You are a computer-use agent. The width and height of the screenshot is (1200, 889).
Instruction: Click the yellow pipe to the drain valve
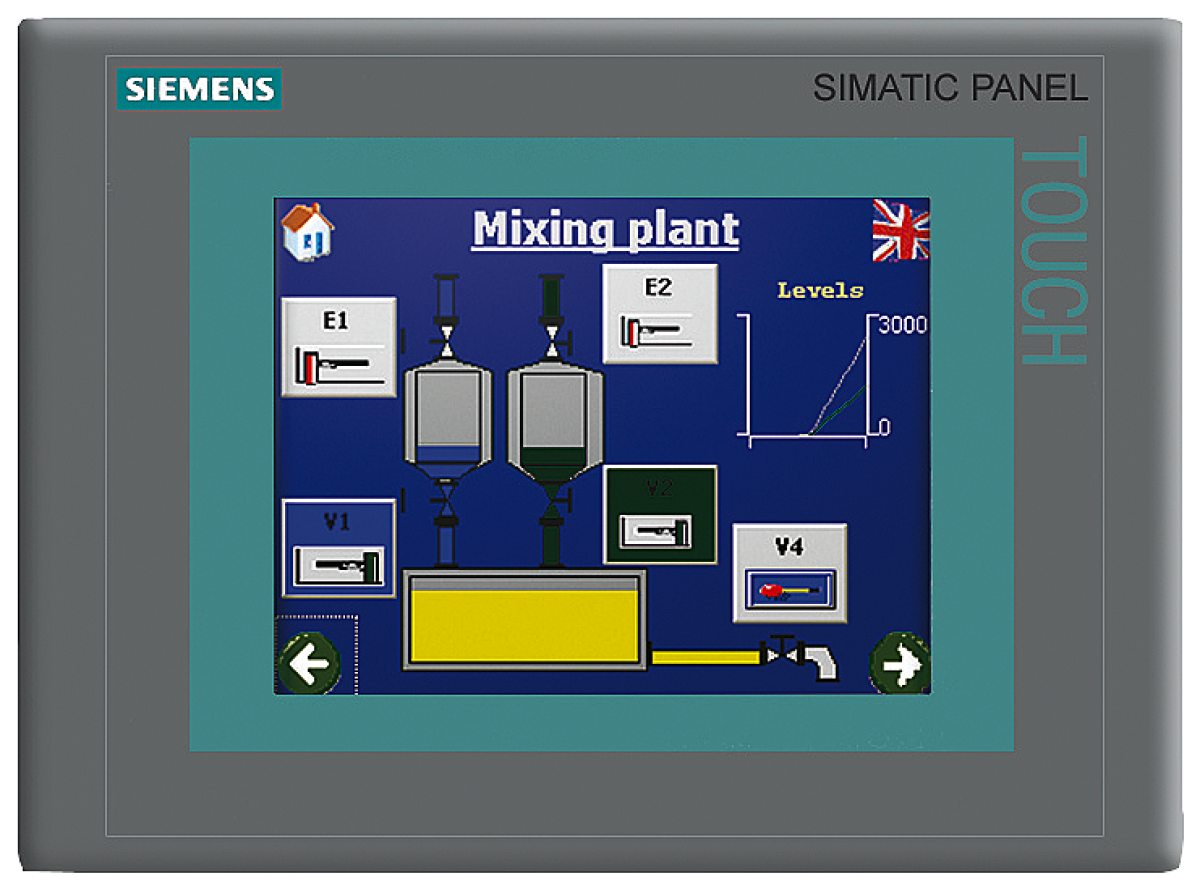click(x=705, y=657)
